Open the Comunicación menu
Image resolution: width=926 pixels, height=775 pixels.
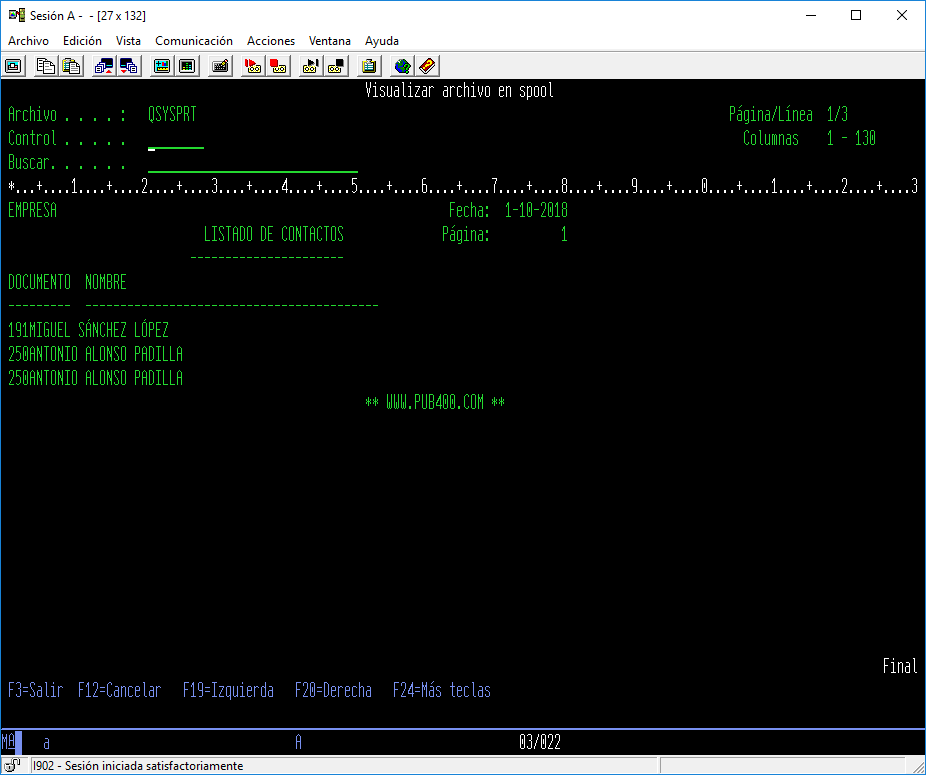tap(193, 41)
